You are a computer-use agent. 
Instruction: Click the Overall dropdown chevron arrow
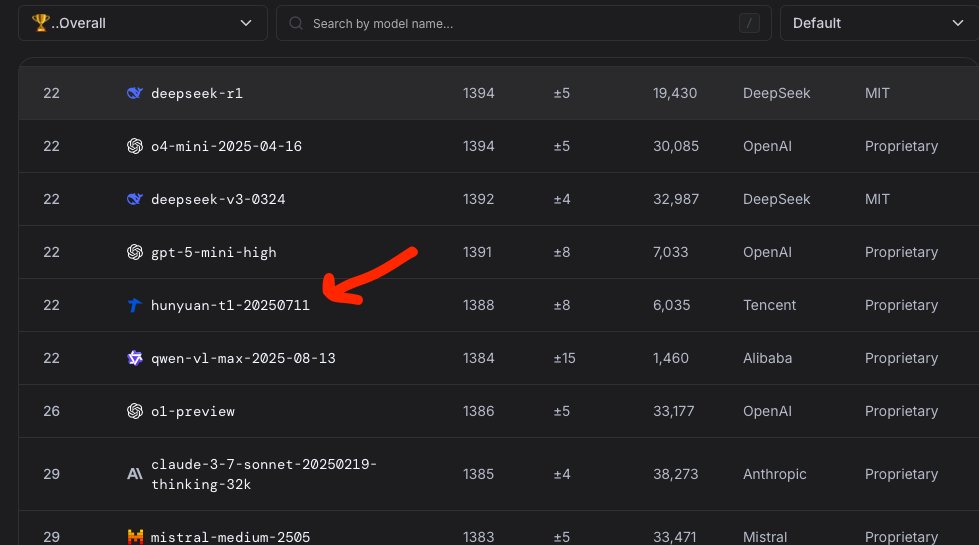coord(247,23)
